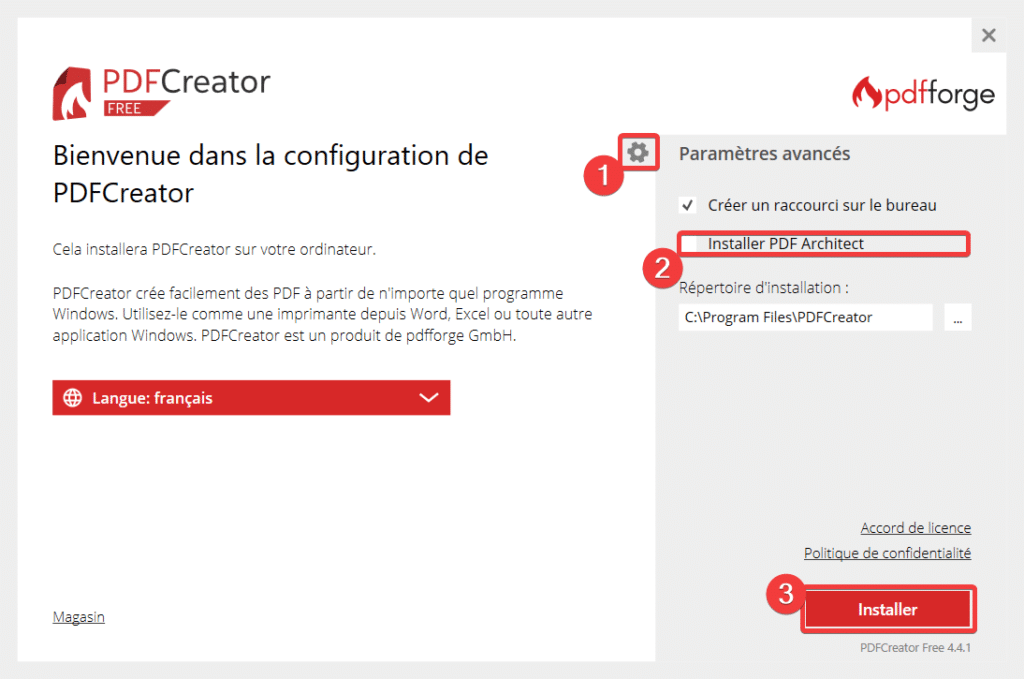
Task: Open the Magasin link
Action: pyautogui.click(x=78, y=617)
